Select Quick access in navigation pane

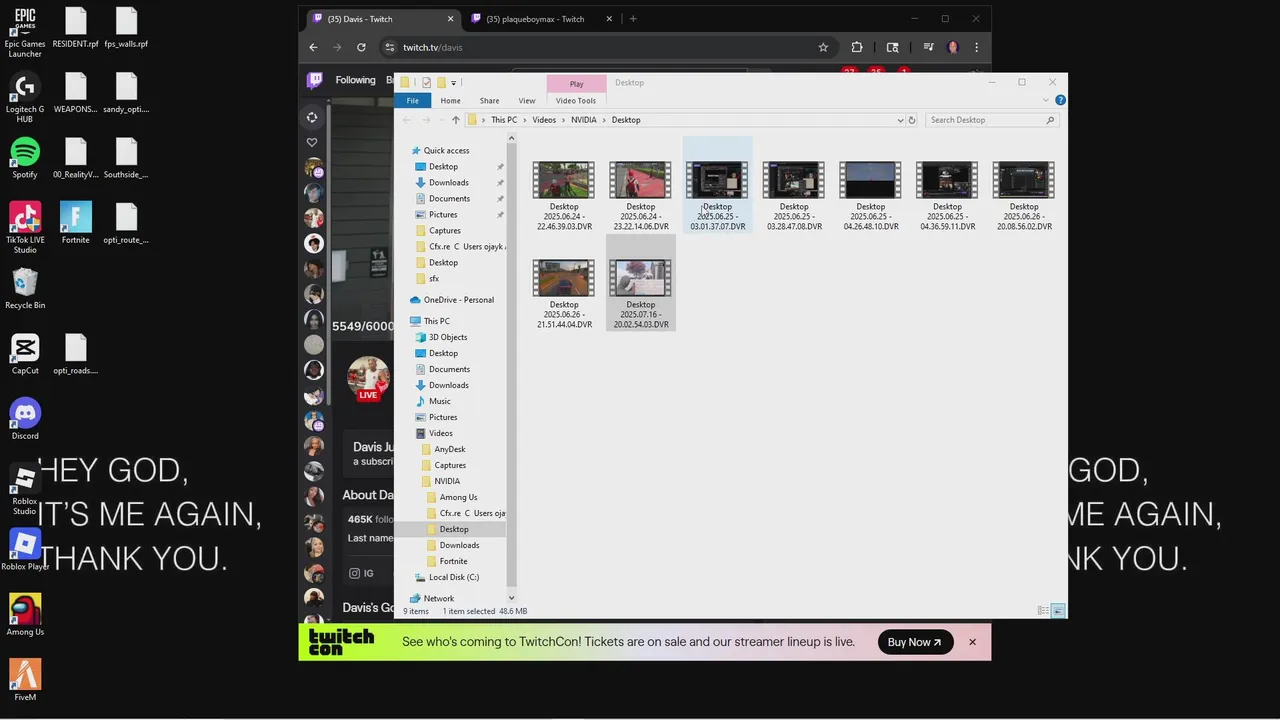click(x=446, y=151)
